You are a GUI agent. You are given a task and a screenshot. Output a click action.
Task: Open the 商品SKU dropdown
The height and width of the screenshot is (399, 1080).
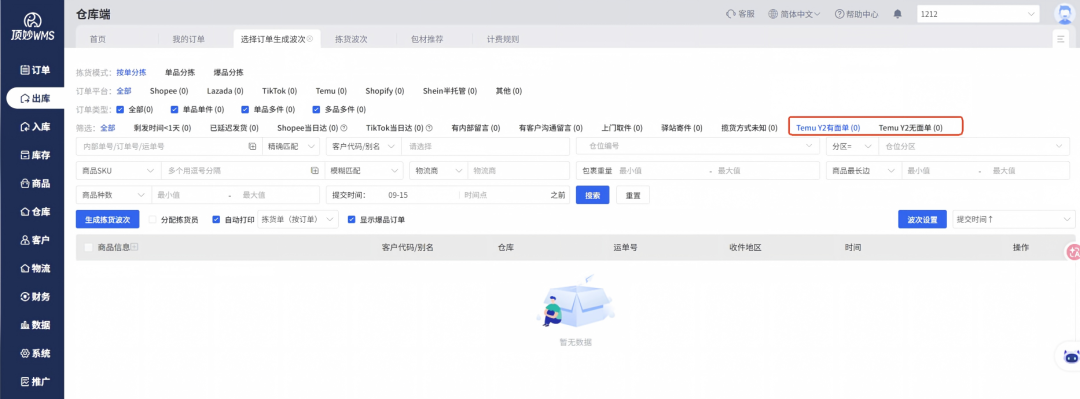(118, 170)
